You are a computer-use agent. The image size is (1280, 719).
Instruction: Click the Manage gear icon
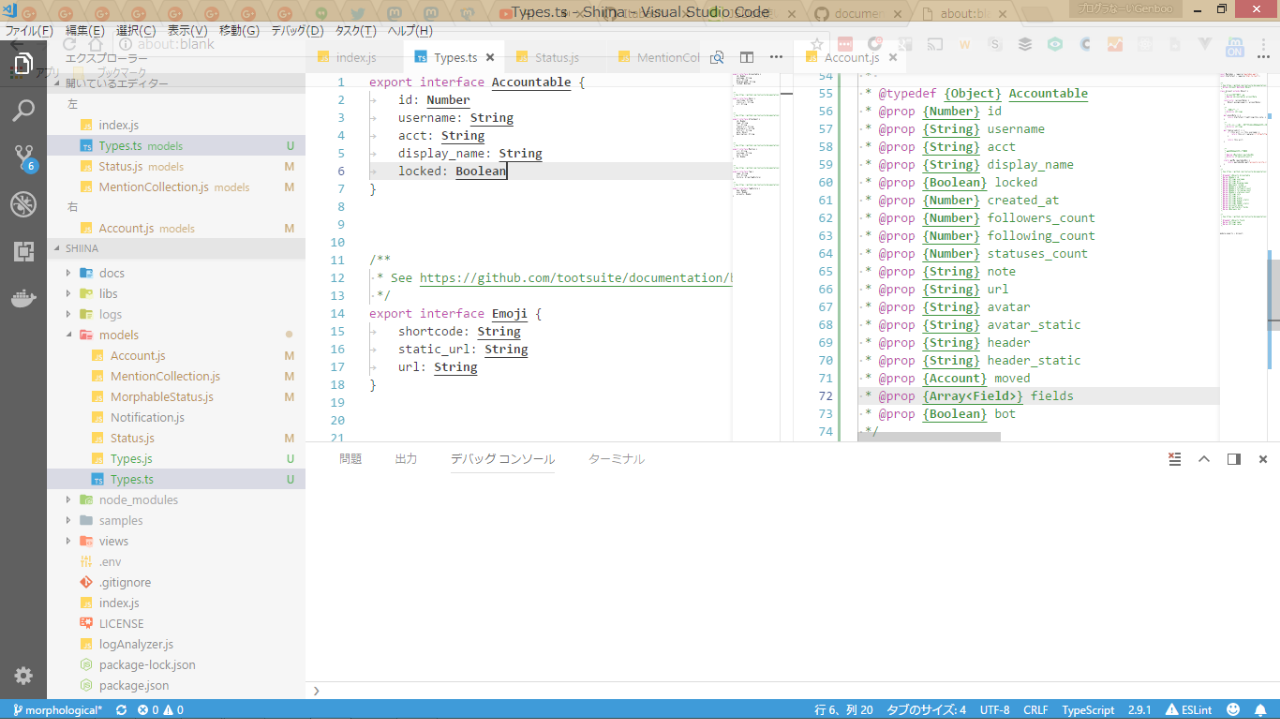(23, 675)
